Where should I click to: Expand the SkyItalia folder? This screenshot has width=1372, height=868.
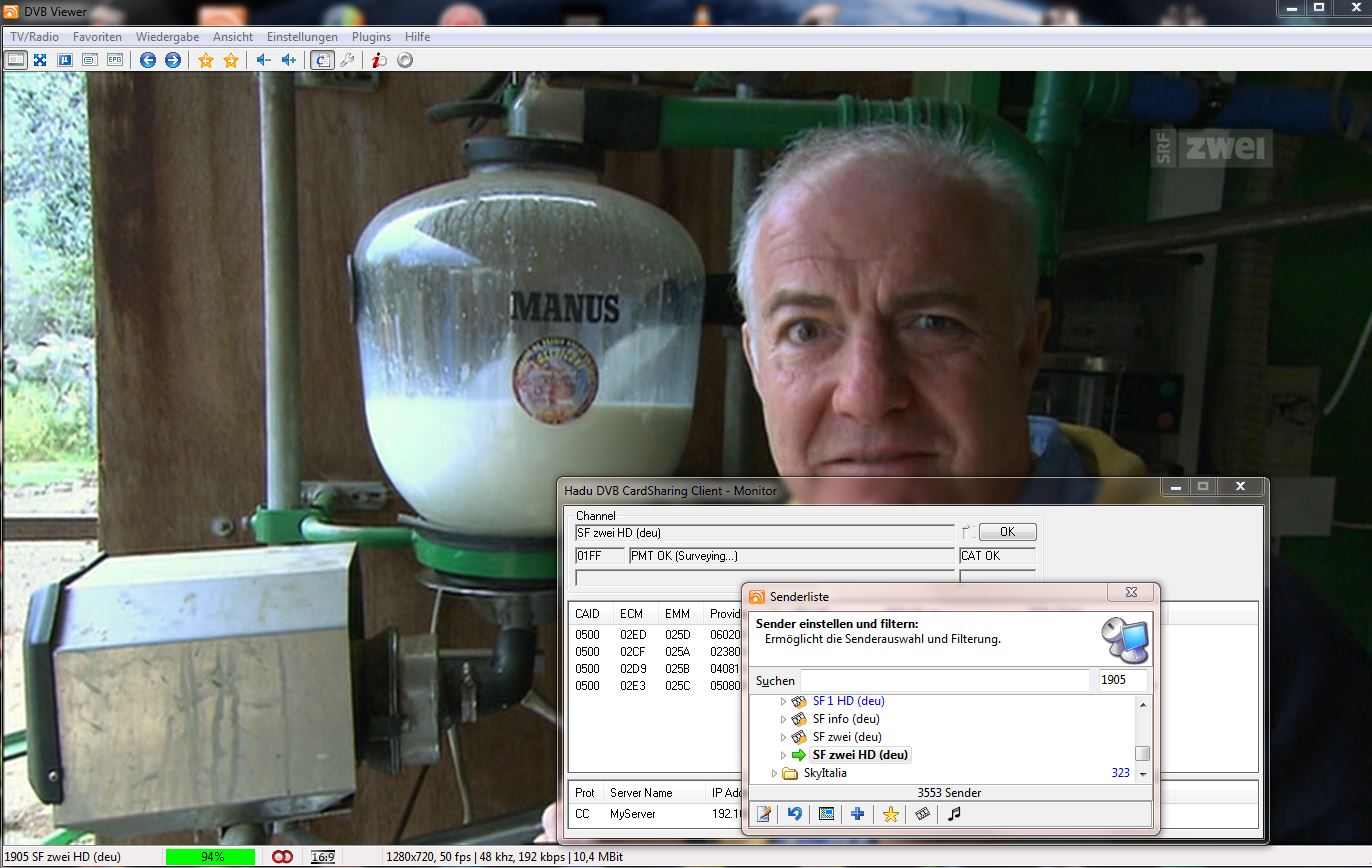[x=774, y=774]
